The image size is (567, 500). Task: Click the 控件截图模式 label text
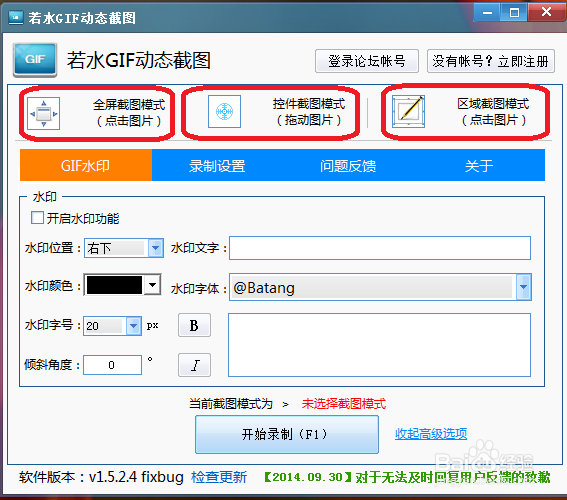(309, 104)
